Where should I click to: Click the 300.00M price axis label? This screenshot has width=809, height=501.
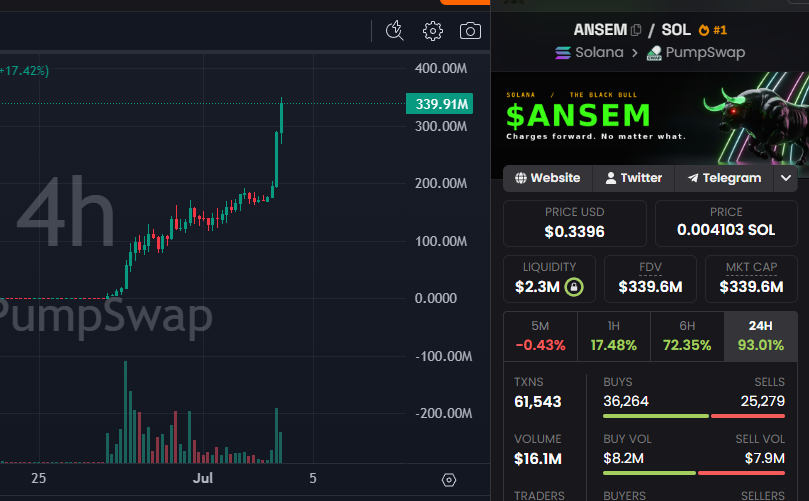tap(441, 126)
